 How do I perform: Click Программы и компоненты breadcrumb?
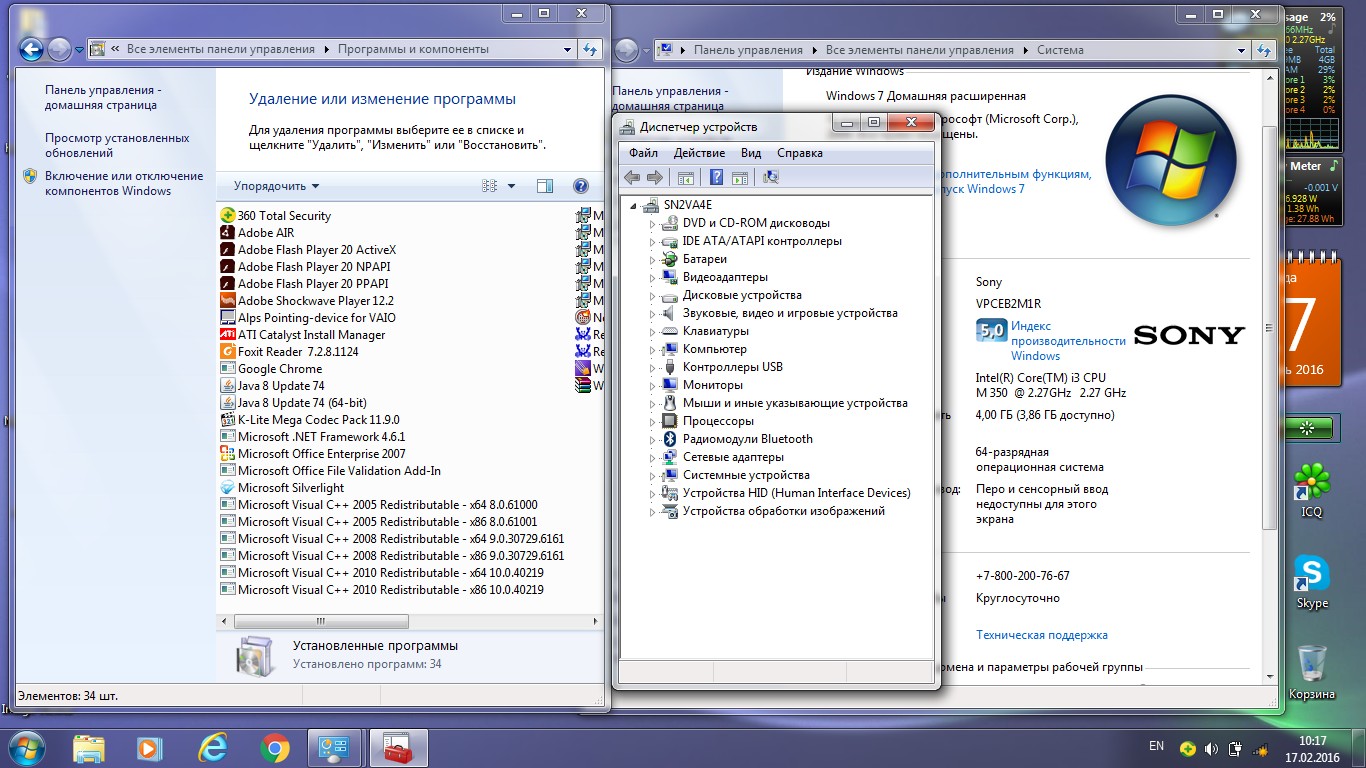(413, 49)
